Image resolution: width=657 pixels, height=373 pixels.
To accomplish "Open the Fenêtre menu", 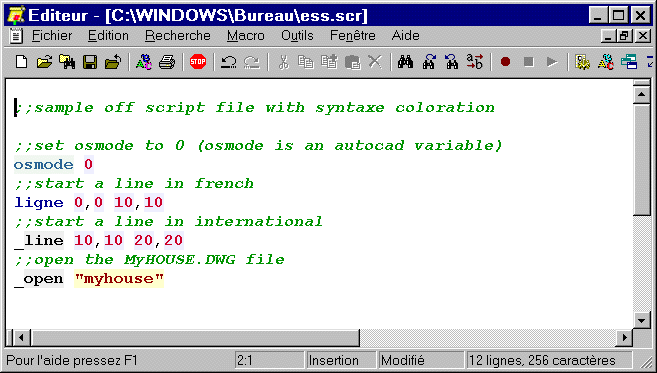I will [x=353, y=36].
